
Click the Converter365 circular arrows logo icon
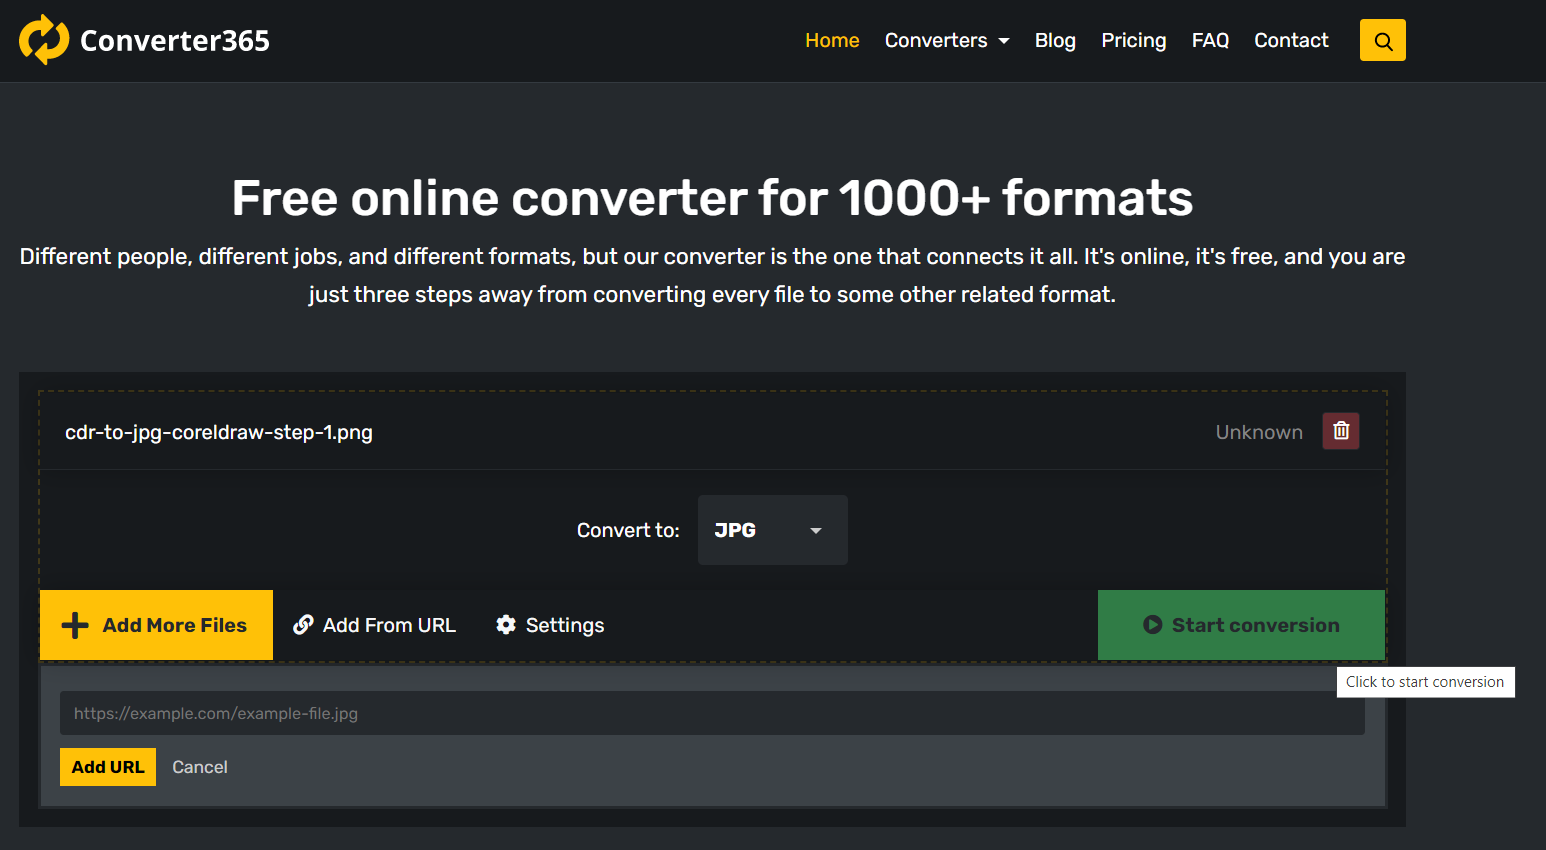[x=44, y=40]
